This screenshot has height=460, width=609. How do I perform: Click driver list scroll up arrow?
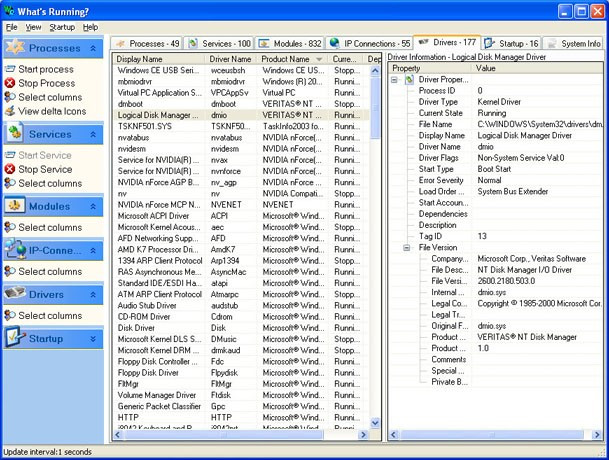(375, 71)
